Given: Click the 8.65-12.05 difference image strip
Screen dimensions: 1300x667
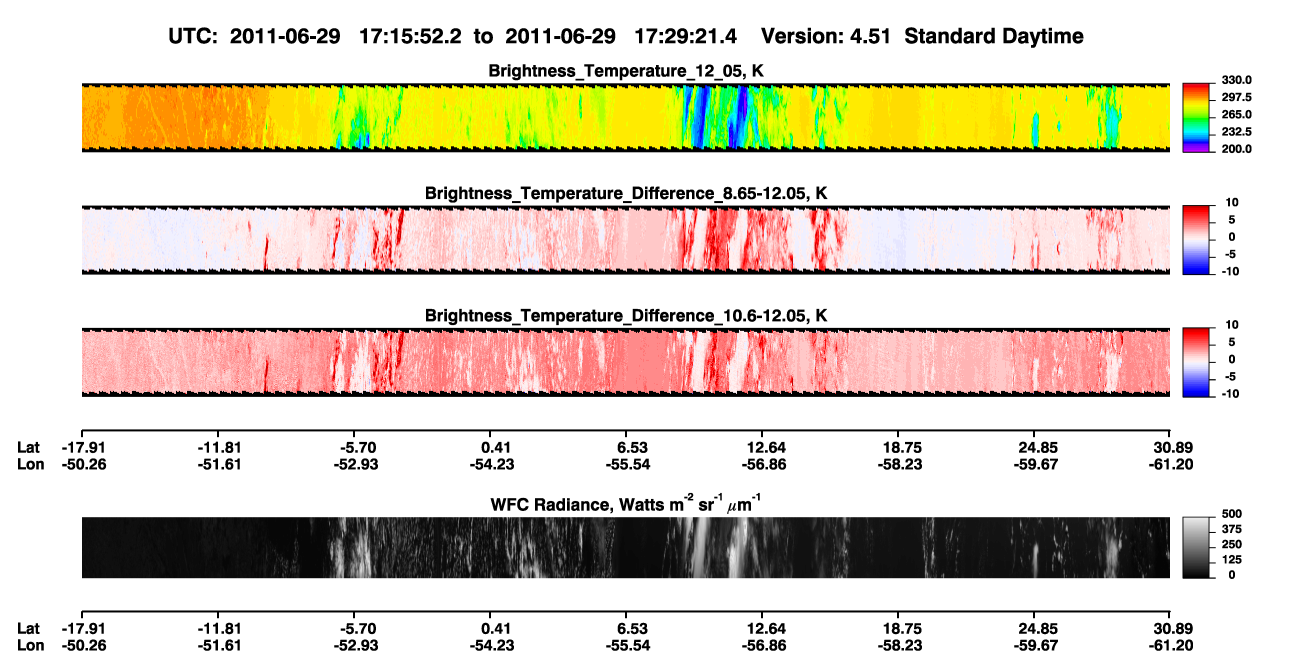Looking at the screenshot, I should [625, 240].
